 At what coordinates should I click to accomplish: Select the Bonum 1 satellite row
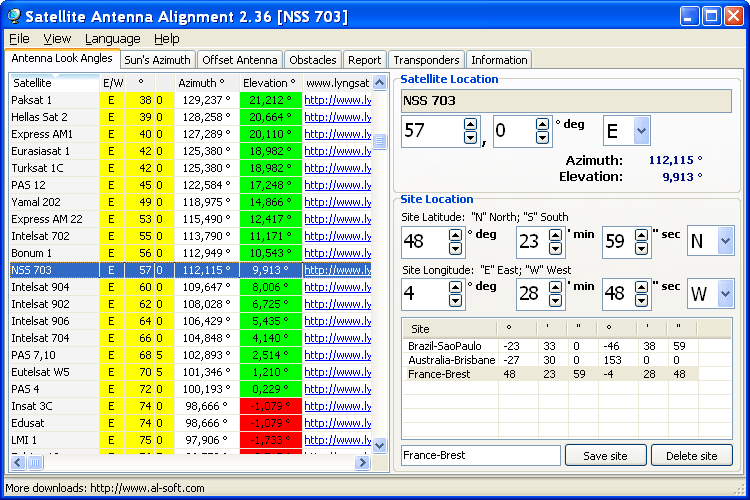(x=190, y=253)
